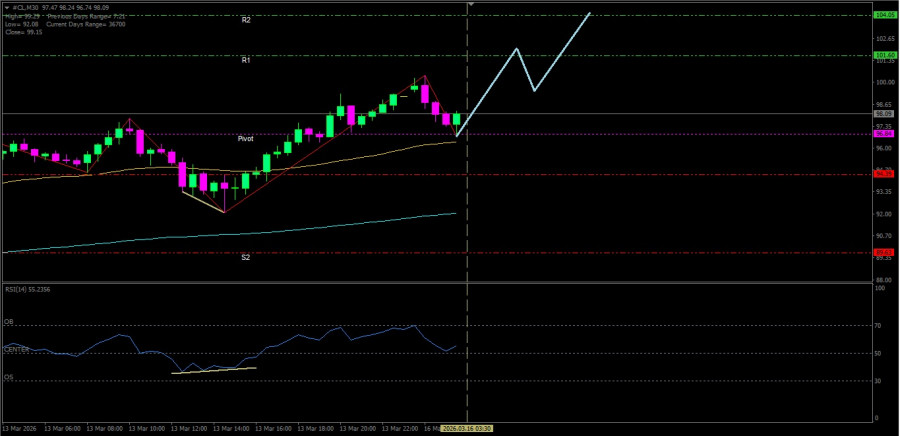Select the cyan long-term moving average line

click(250, 232)
